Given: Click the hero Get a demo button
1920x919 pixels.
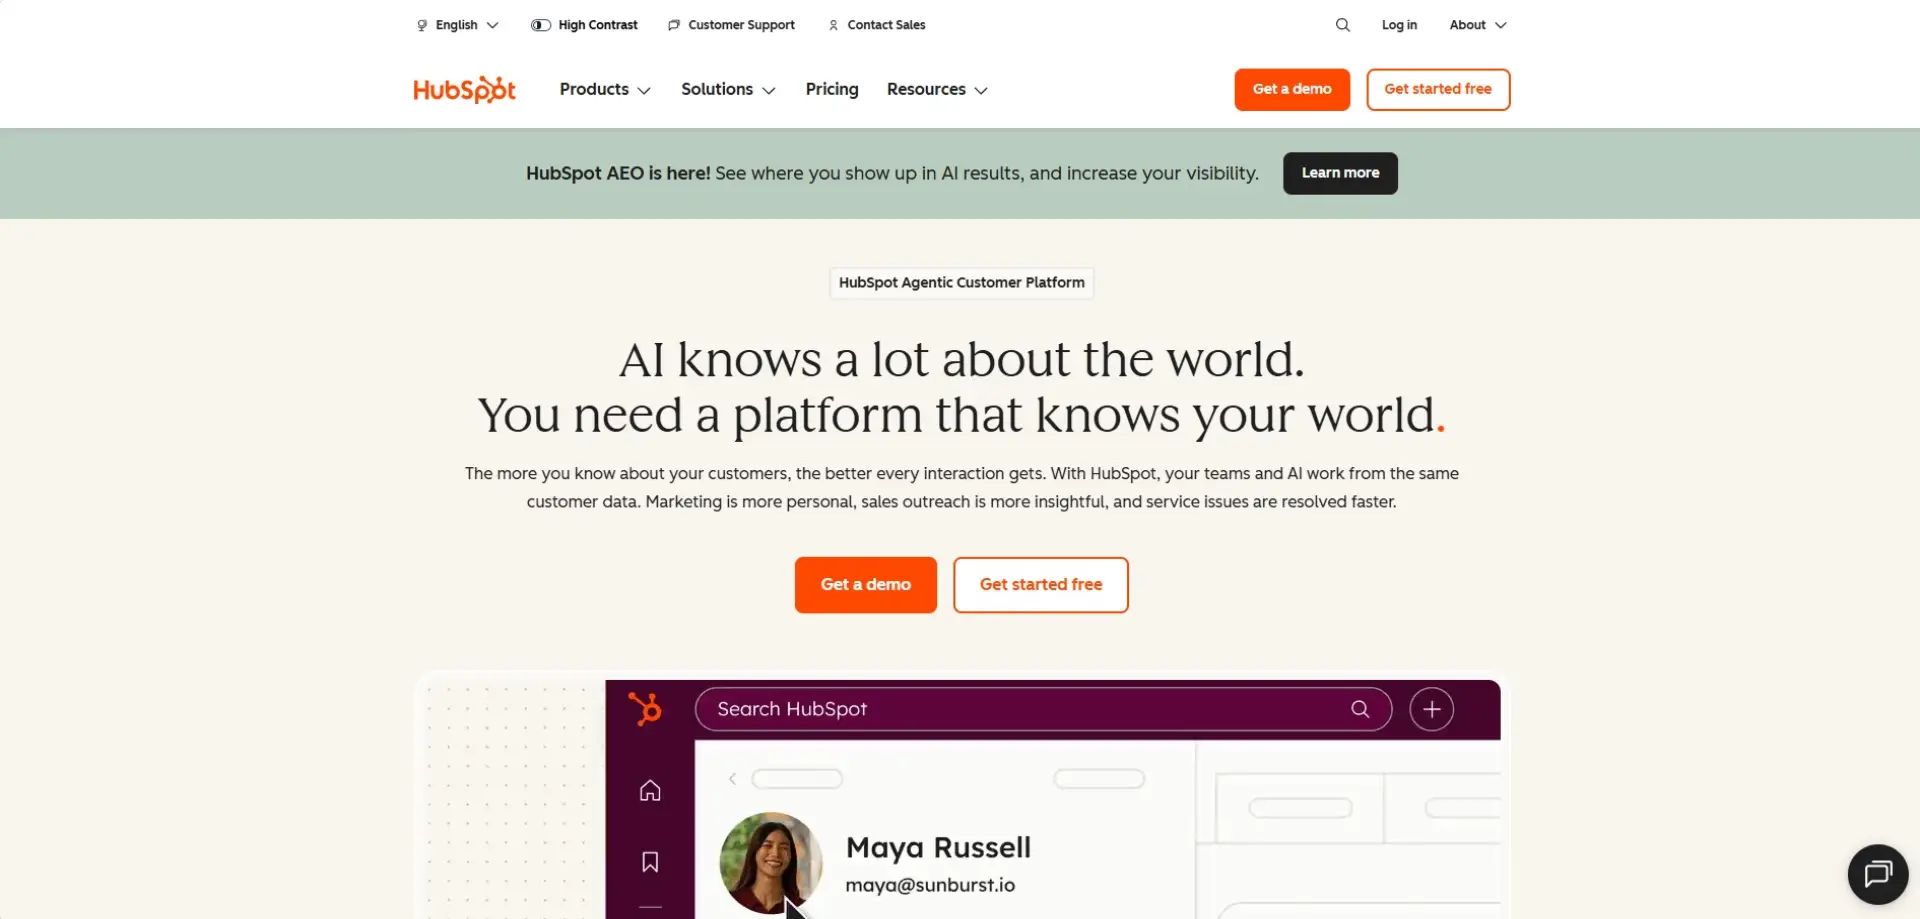Looking at the screenshot, I should [866, 584].
